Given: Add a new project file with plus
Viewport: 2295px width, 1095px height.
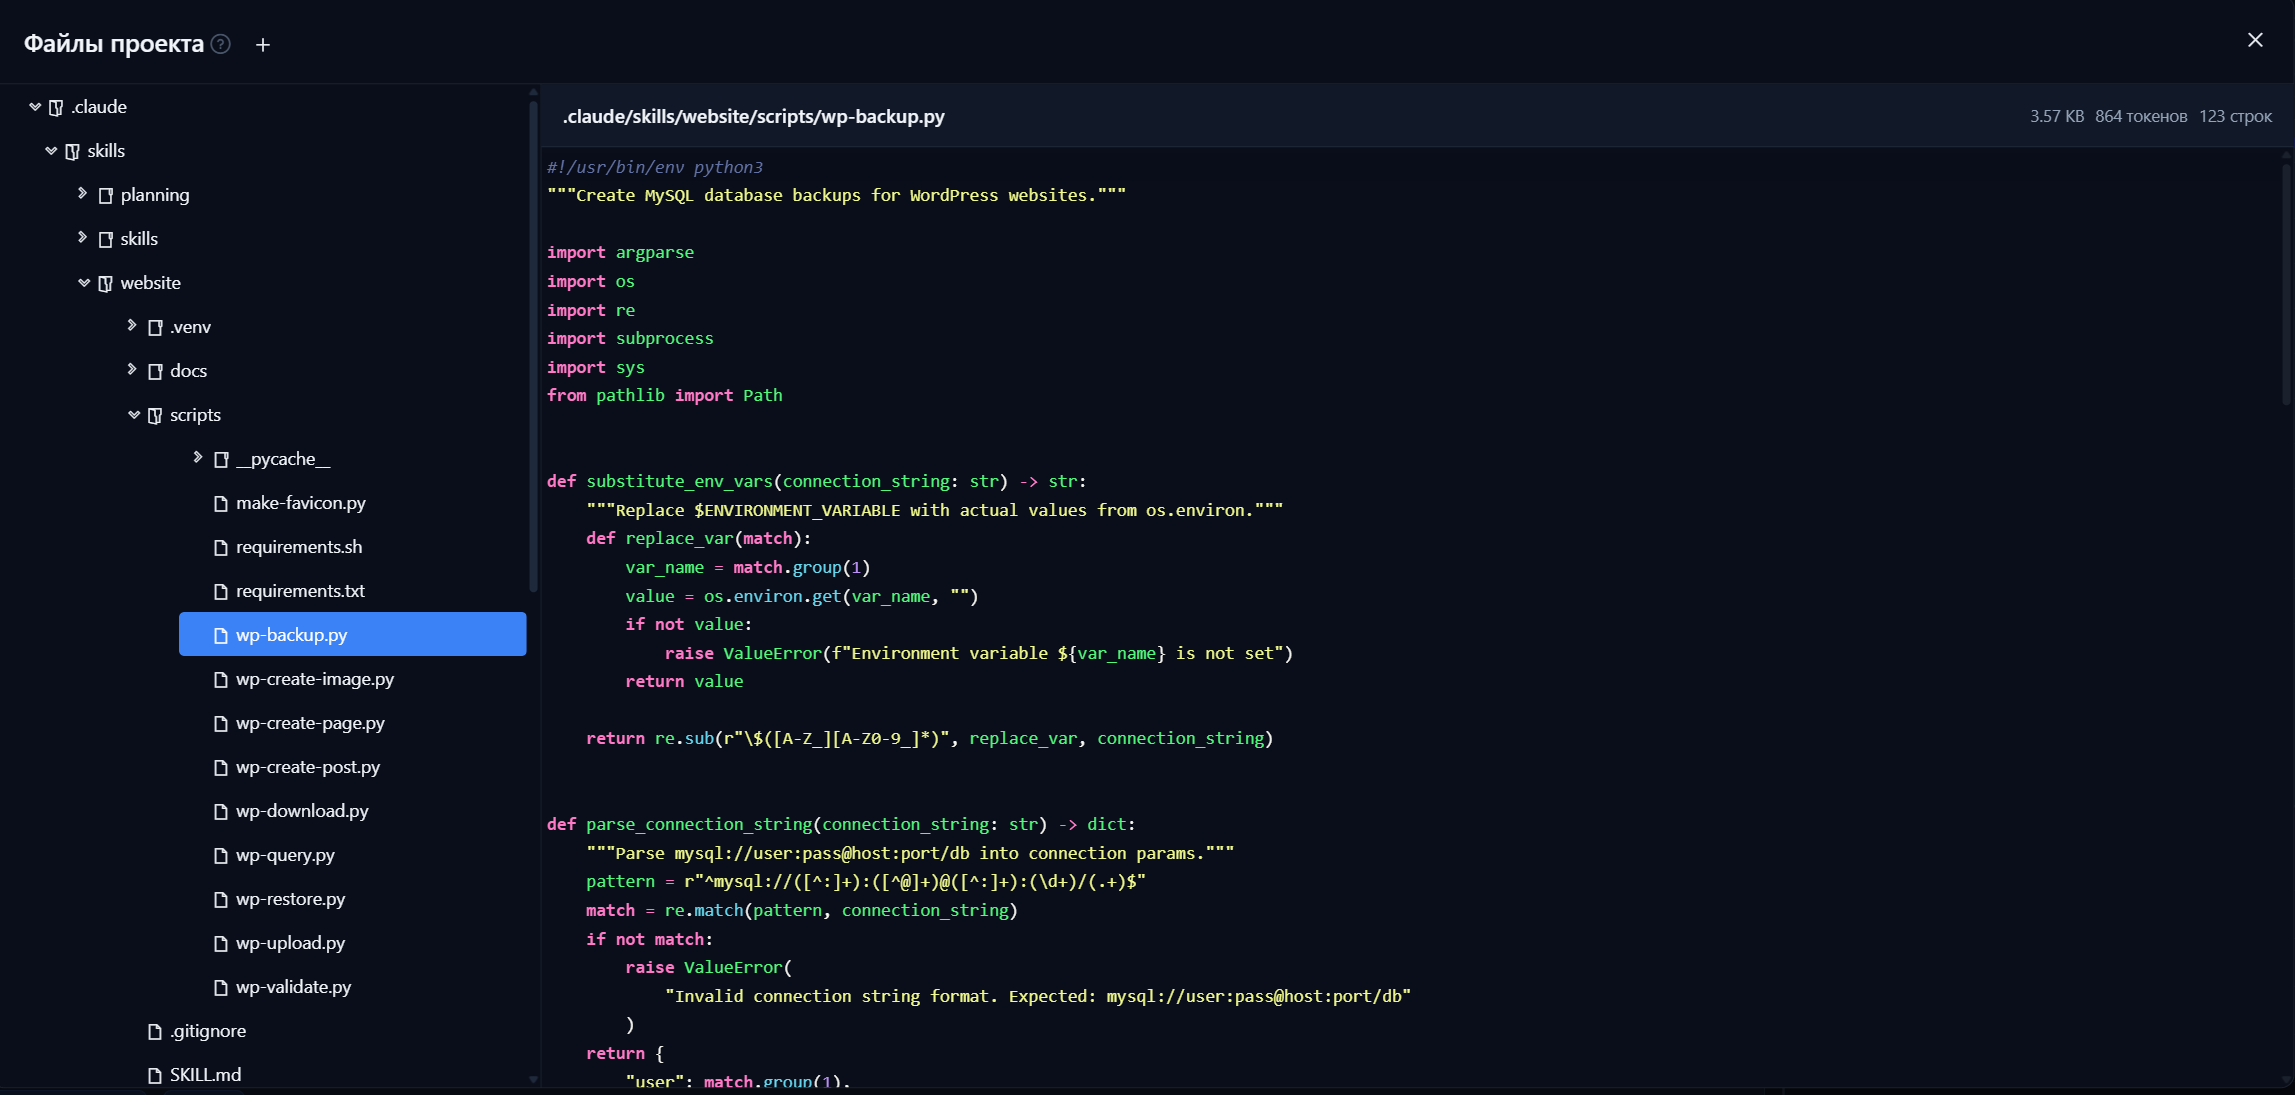Looking at the screenshot, I should point(263,44).
